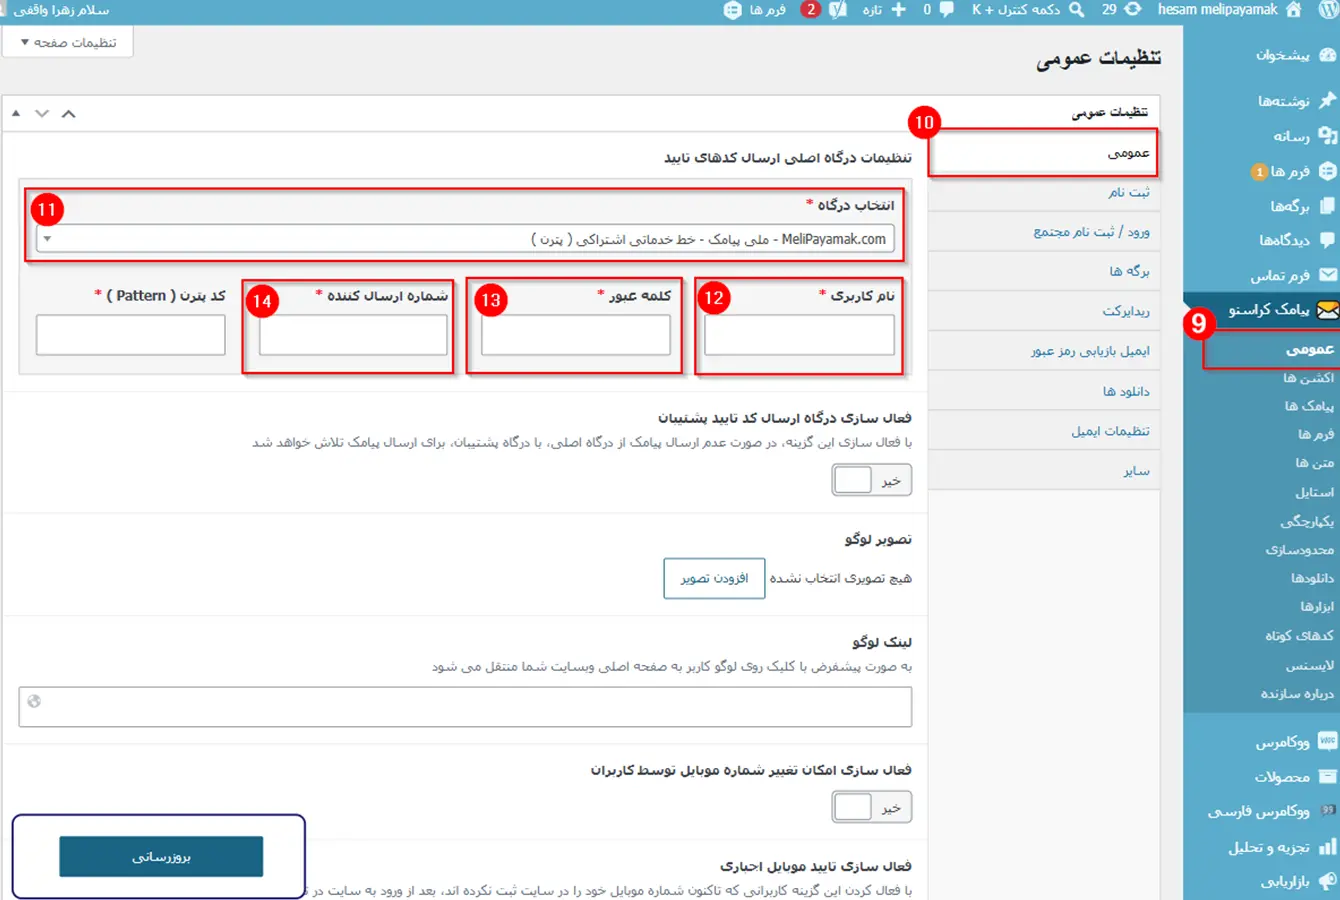Click the ووکامرس فارسی icon
The image size is (1340, 900).
pyautogui.click(x=1327, y=811)
